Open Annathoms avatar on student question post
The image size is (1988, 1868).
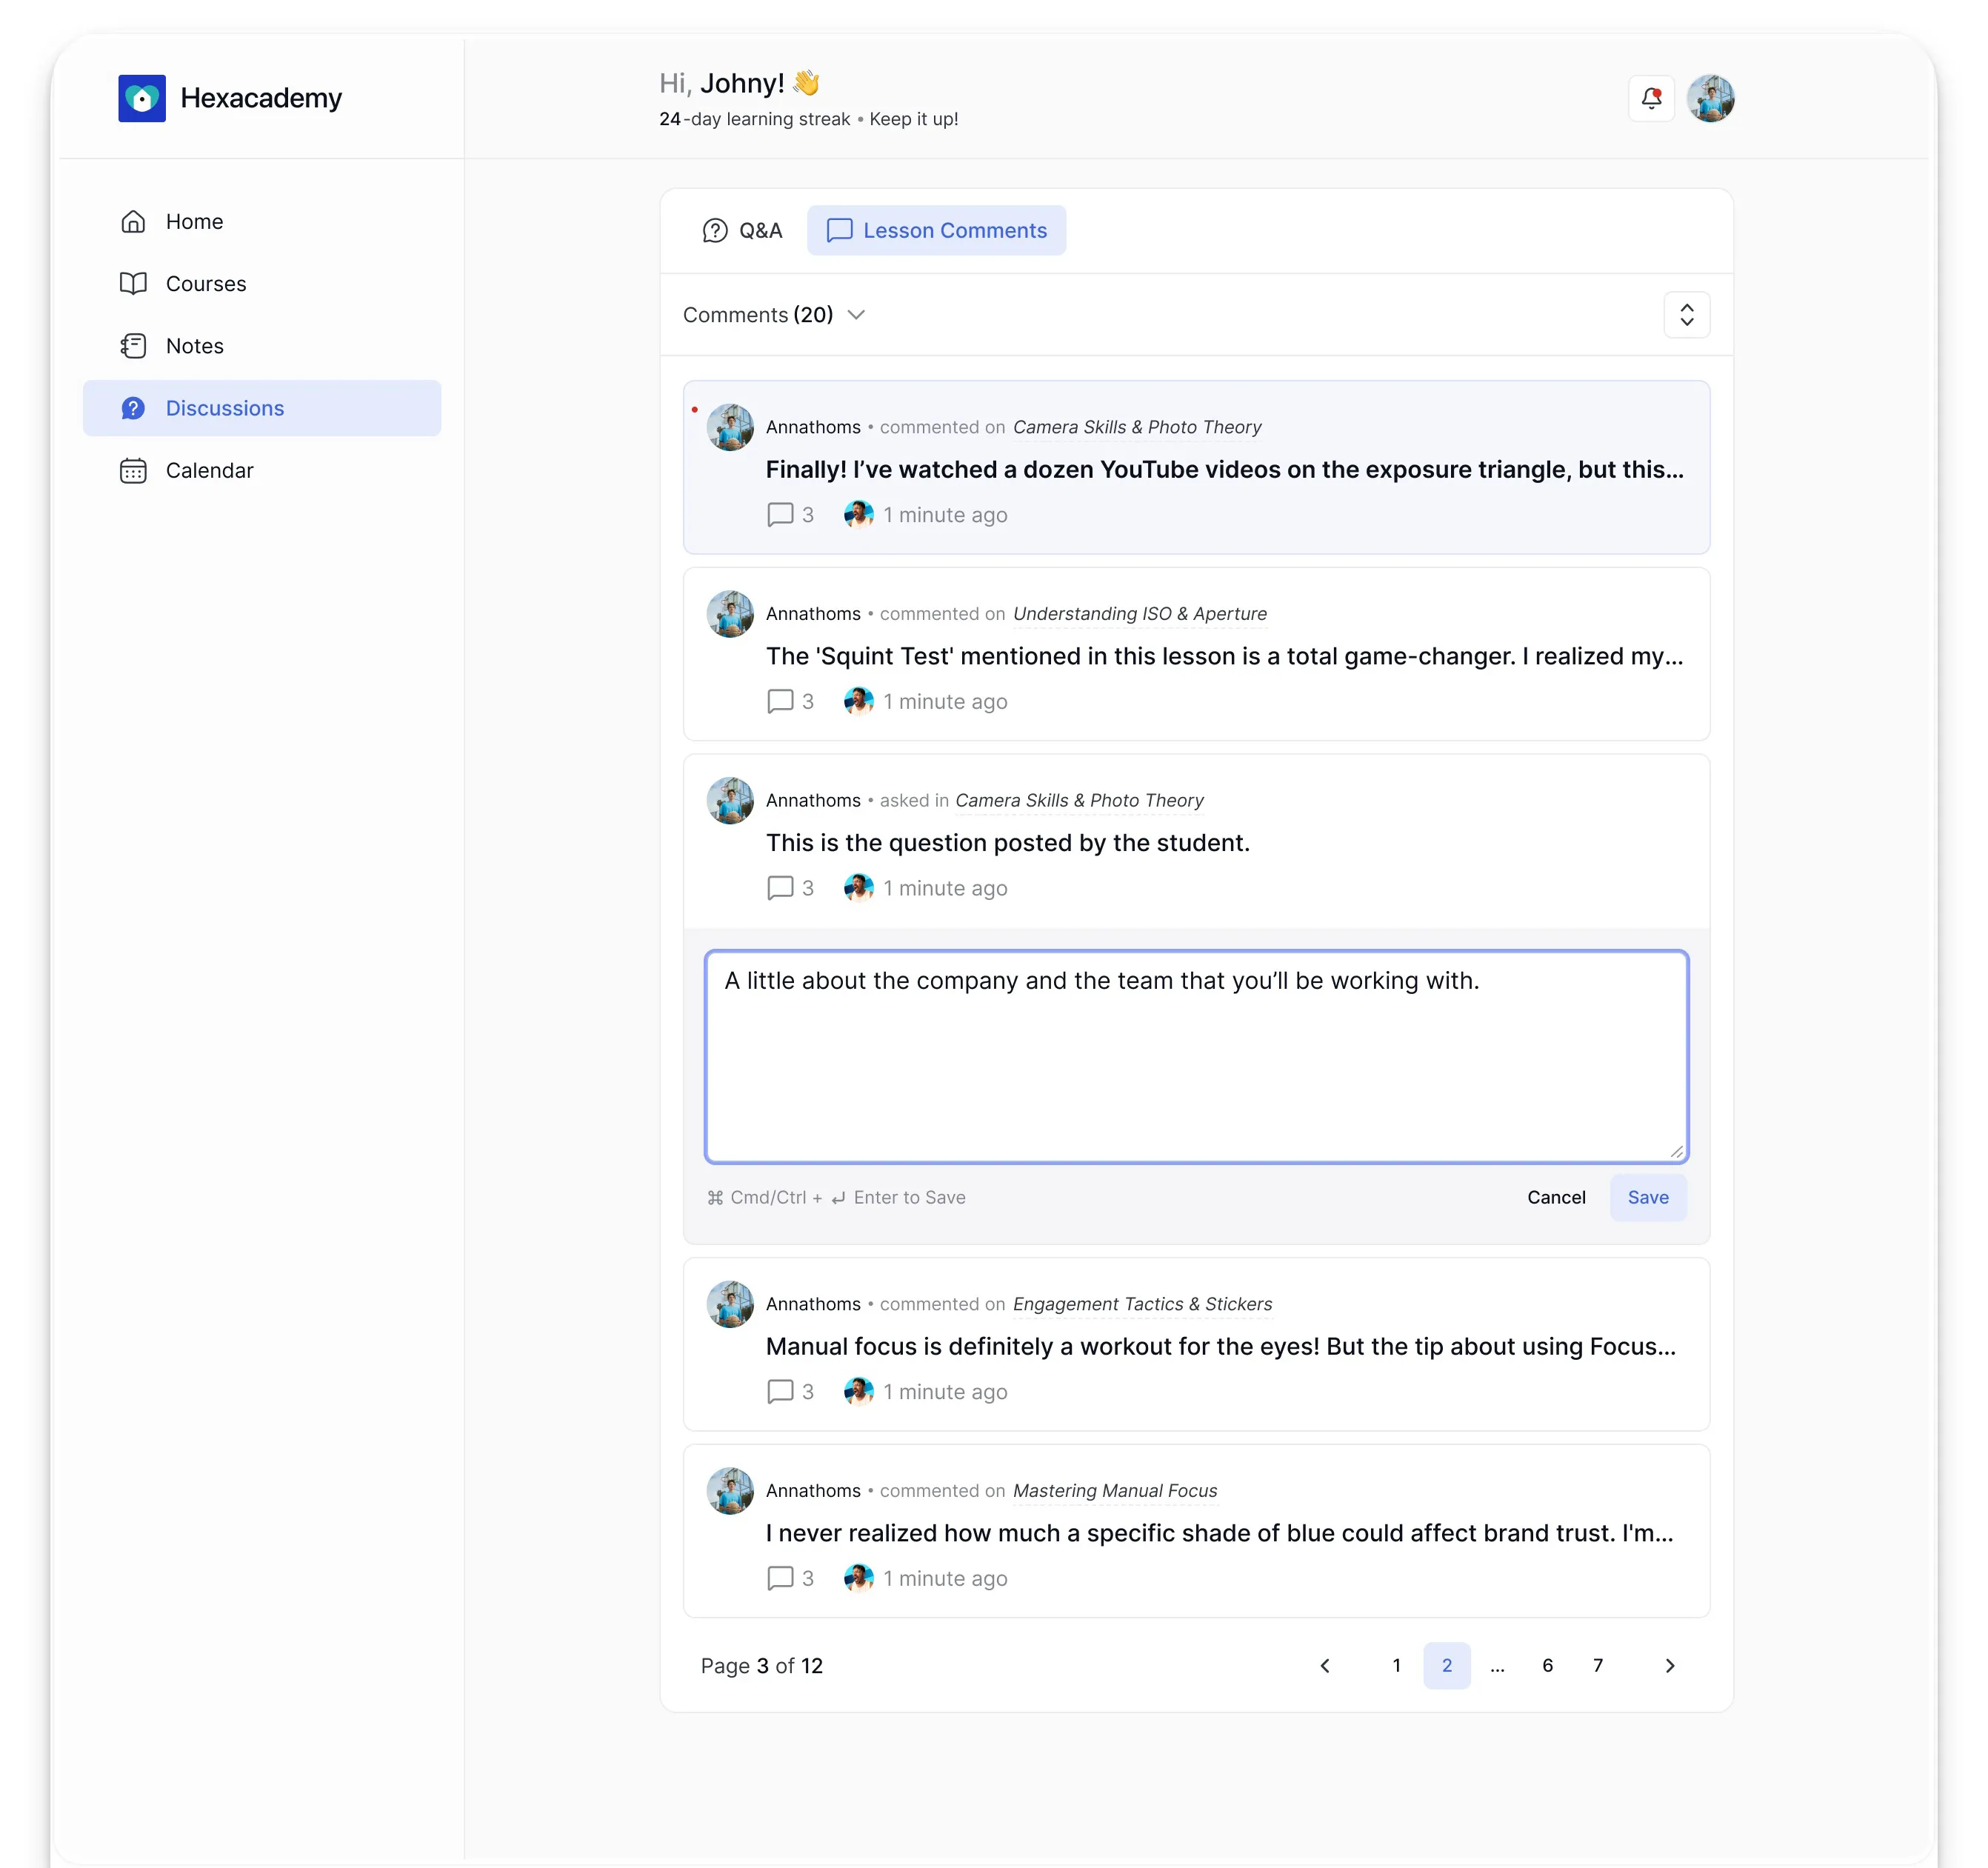coord(730,800)
